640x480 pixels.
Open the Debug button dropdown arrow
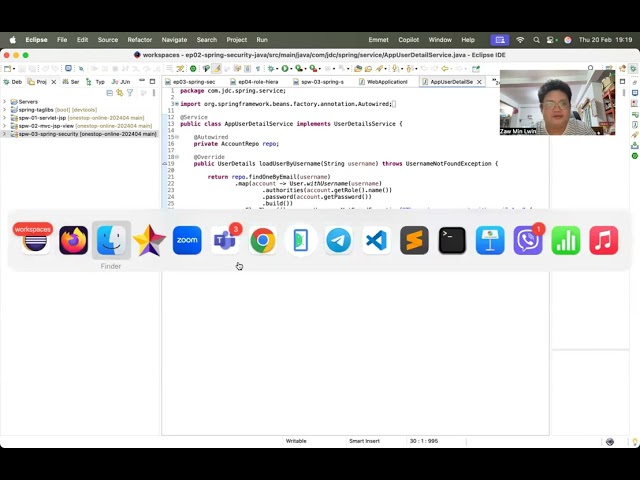(277, 69)
